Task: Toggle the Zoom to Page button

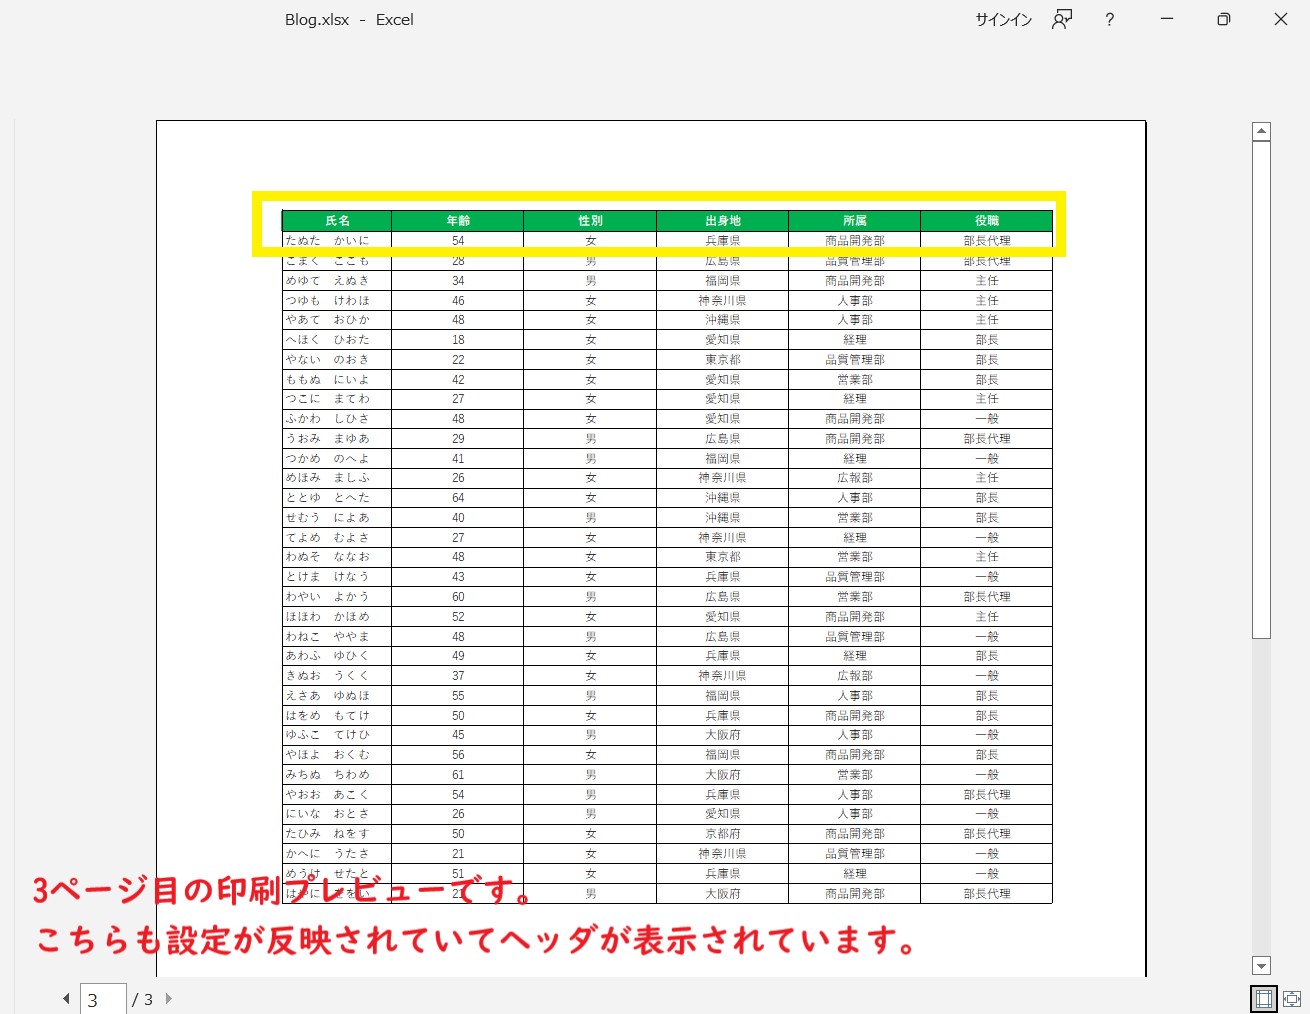Action: (1292, 998)
